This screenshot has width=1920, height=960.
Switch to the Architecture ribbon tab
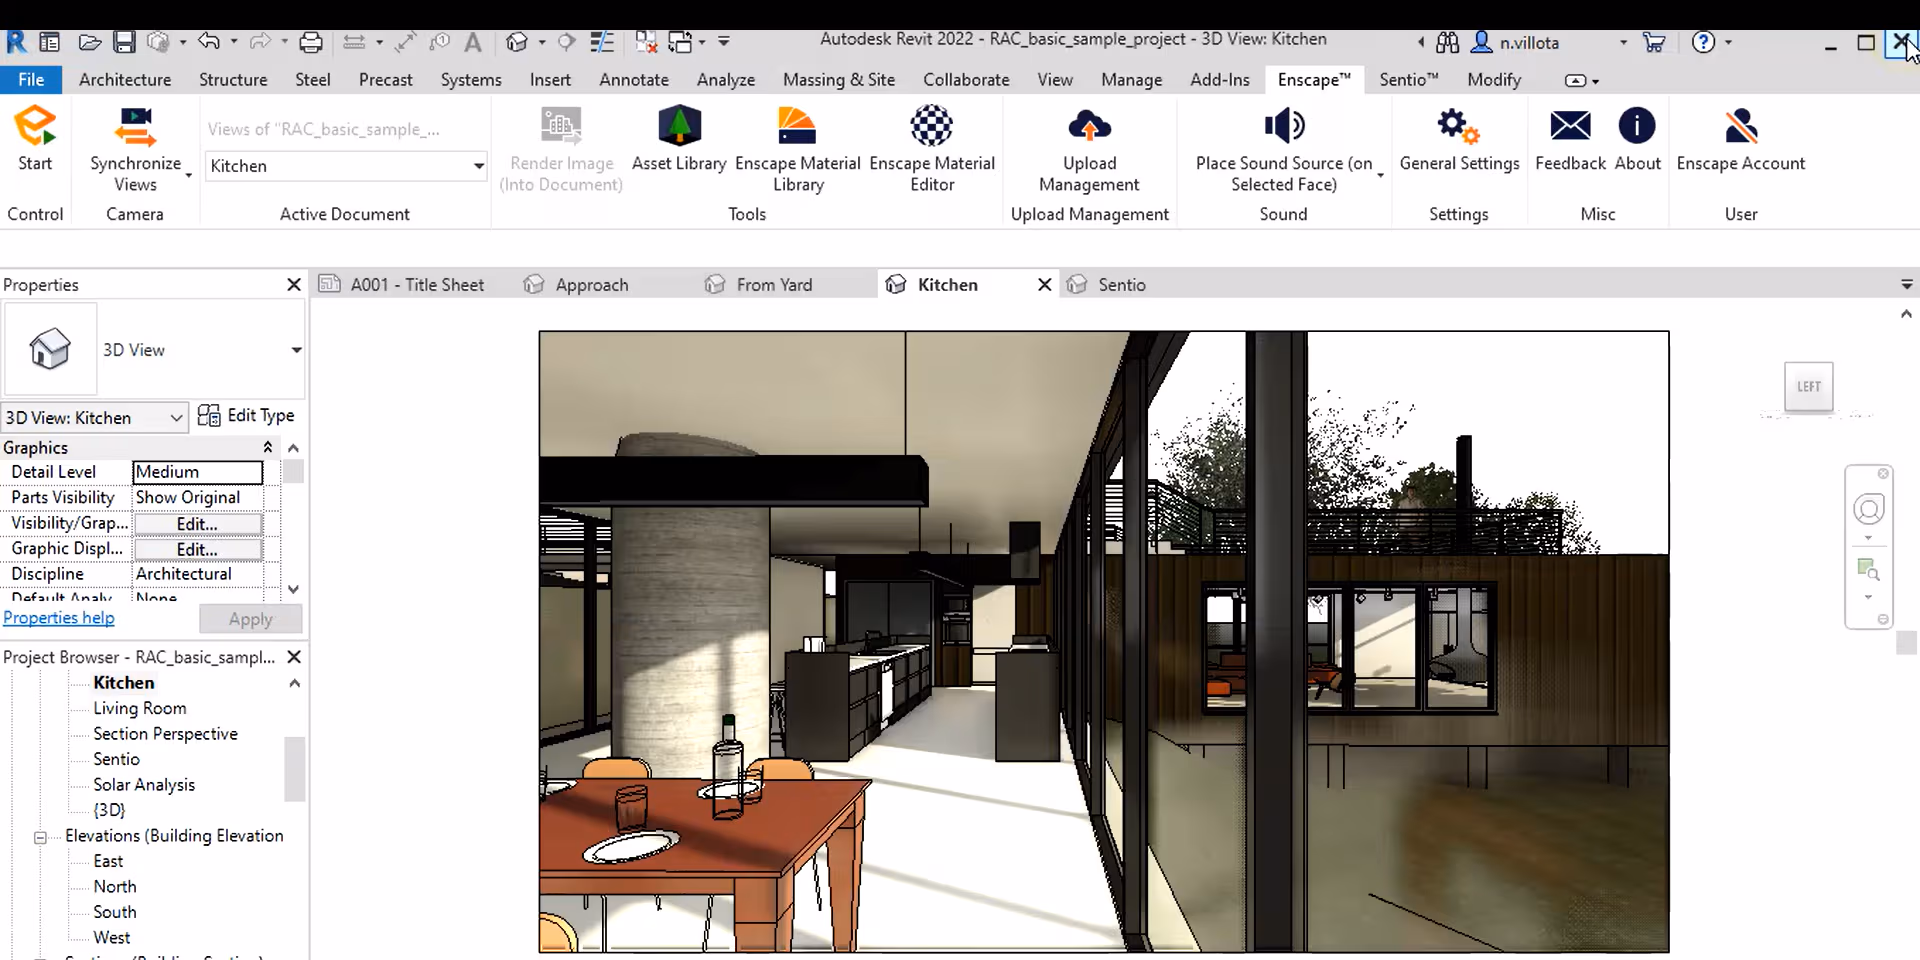coord(125,79)
